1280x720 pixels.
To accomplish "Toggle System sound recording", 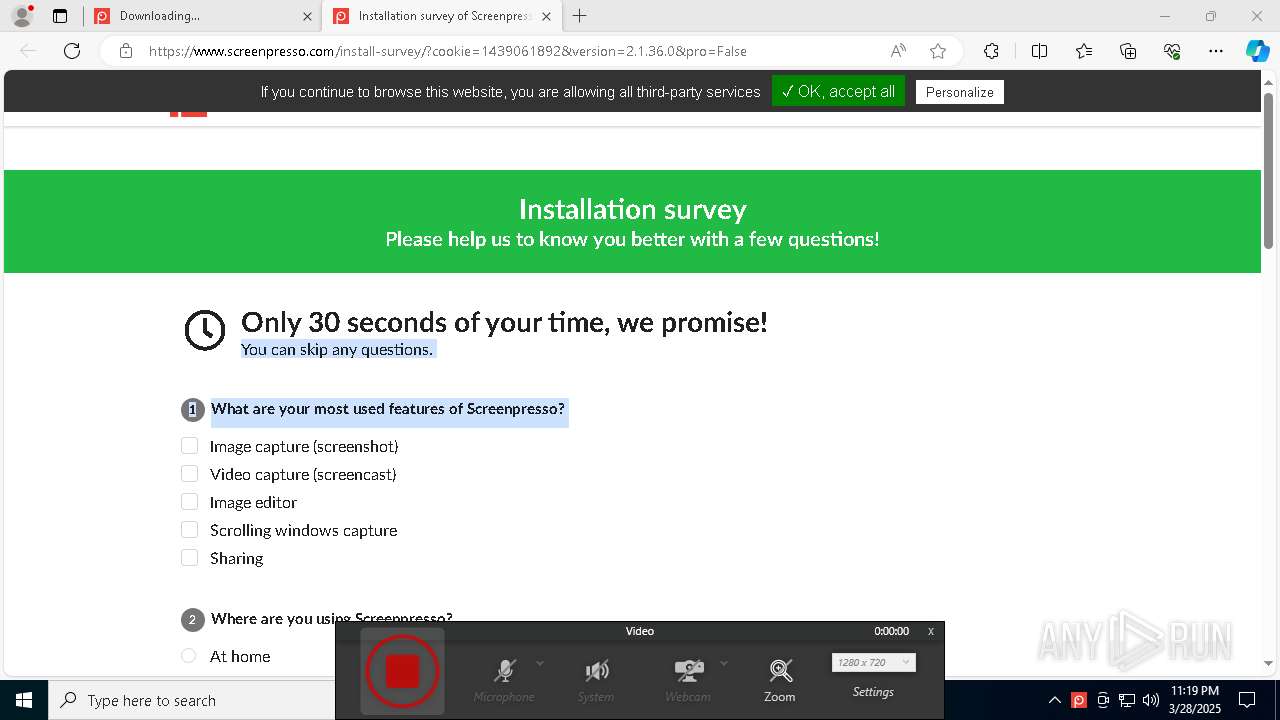I will click(596, 679).
